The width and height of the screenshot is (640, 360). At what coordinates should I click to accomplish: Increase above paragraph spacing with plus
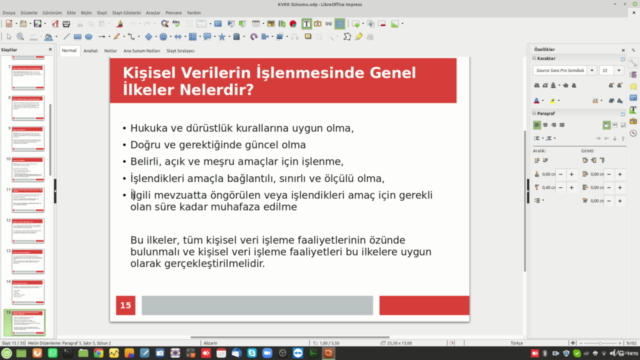coord(571,174)
